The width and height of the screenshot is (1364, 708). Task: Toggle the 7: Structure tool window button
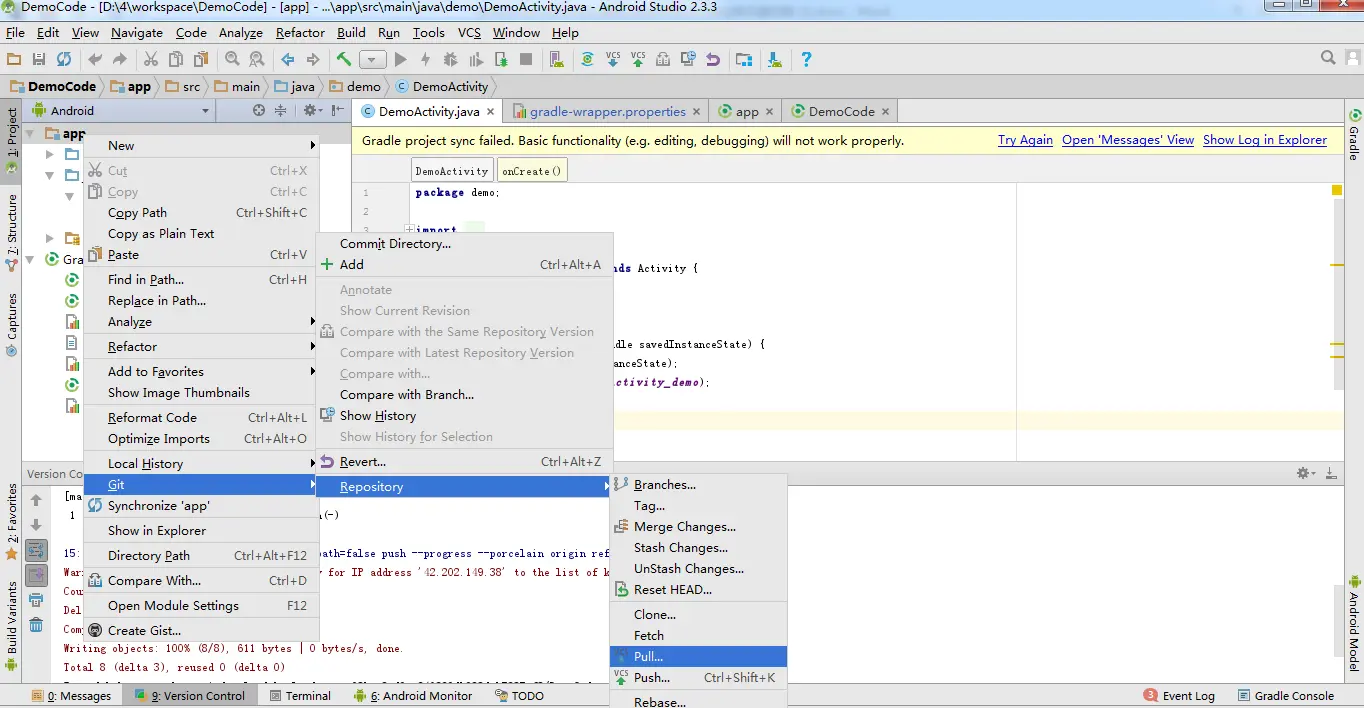click(x=11, y=233)
